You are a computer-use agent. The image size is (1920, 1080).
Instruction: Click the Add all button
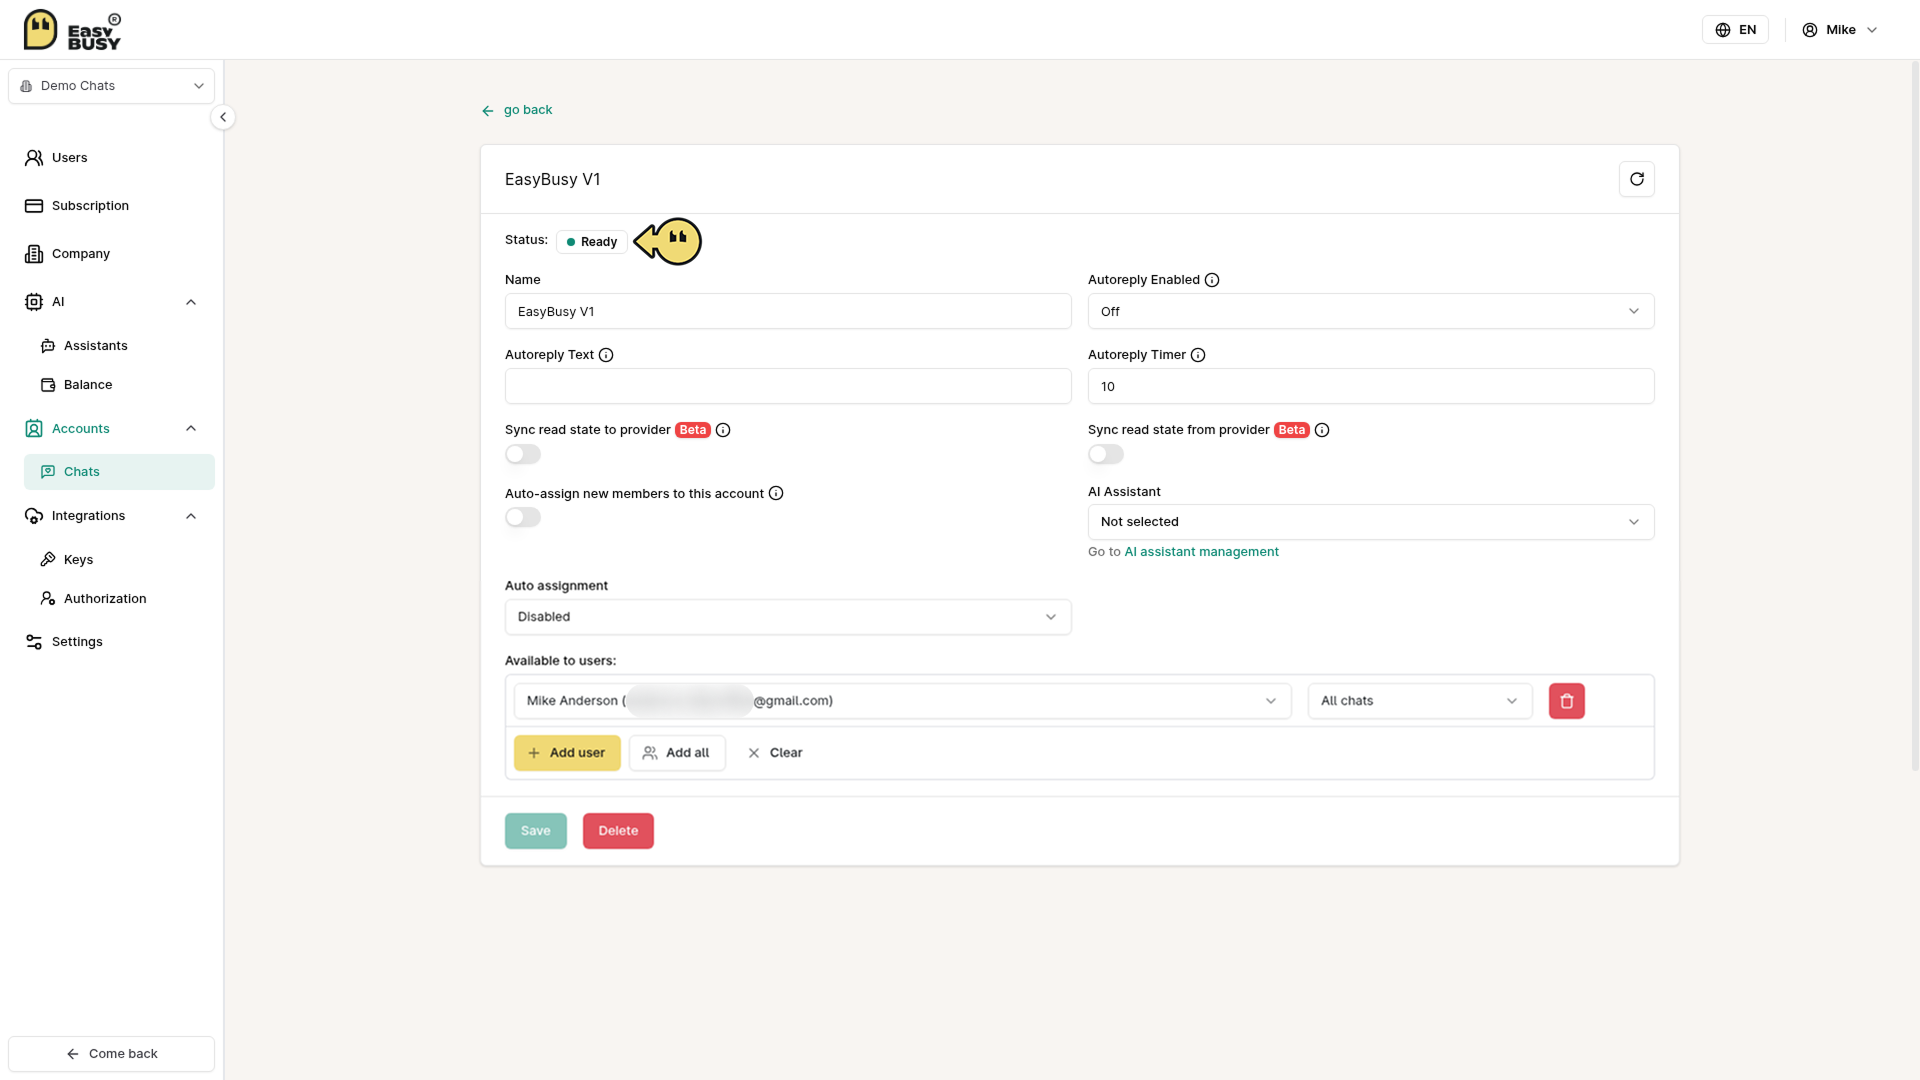677,753
